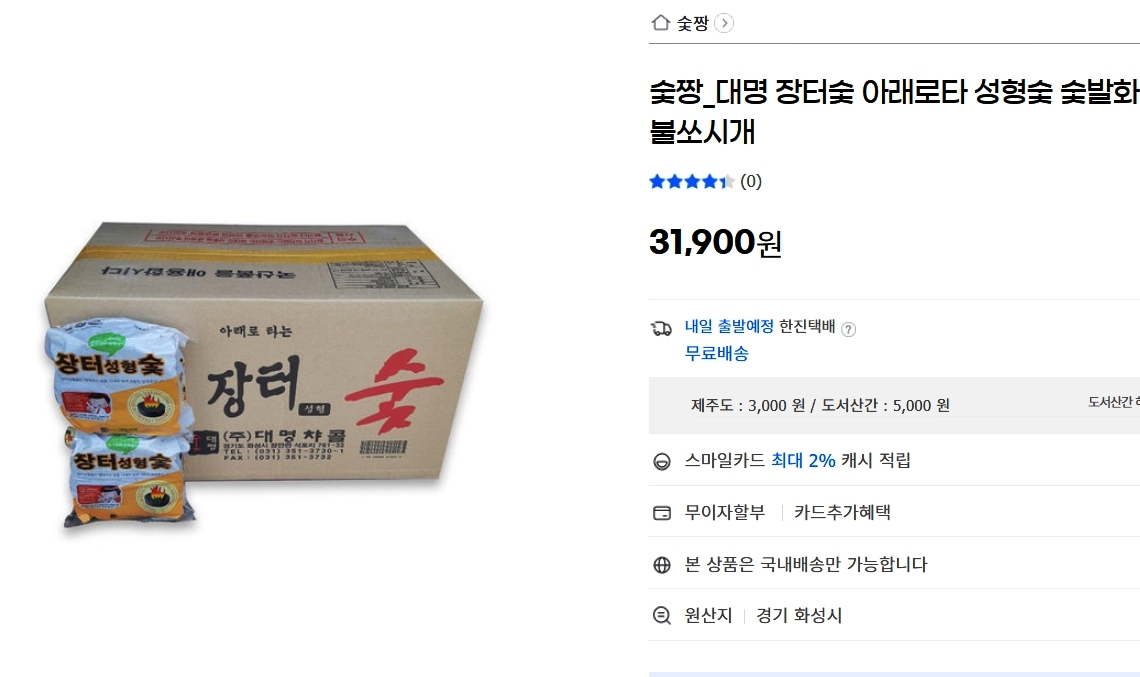
Task: Click the delivery truck icon
Action: (x=661, y=328)
